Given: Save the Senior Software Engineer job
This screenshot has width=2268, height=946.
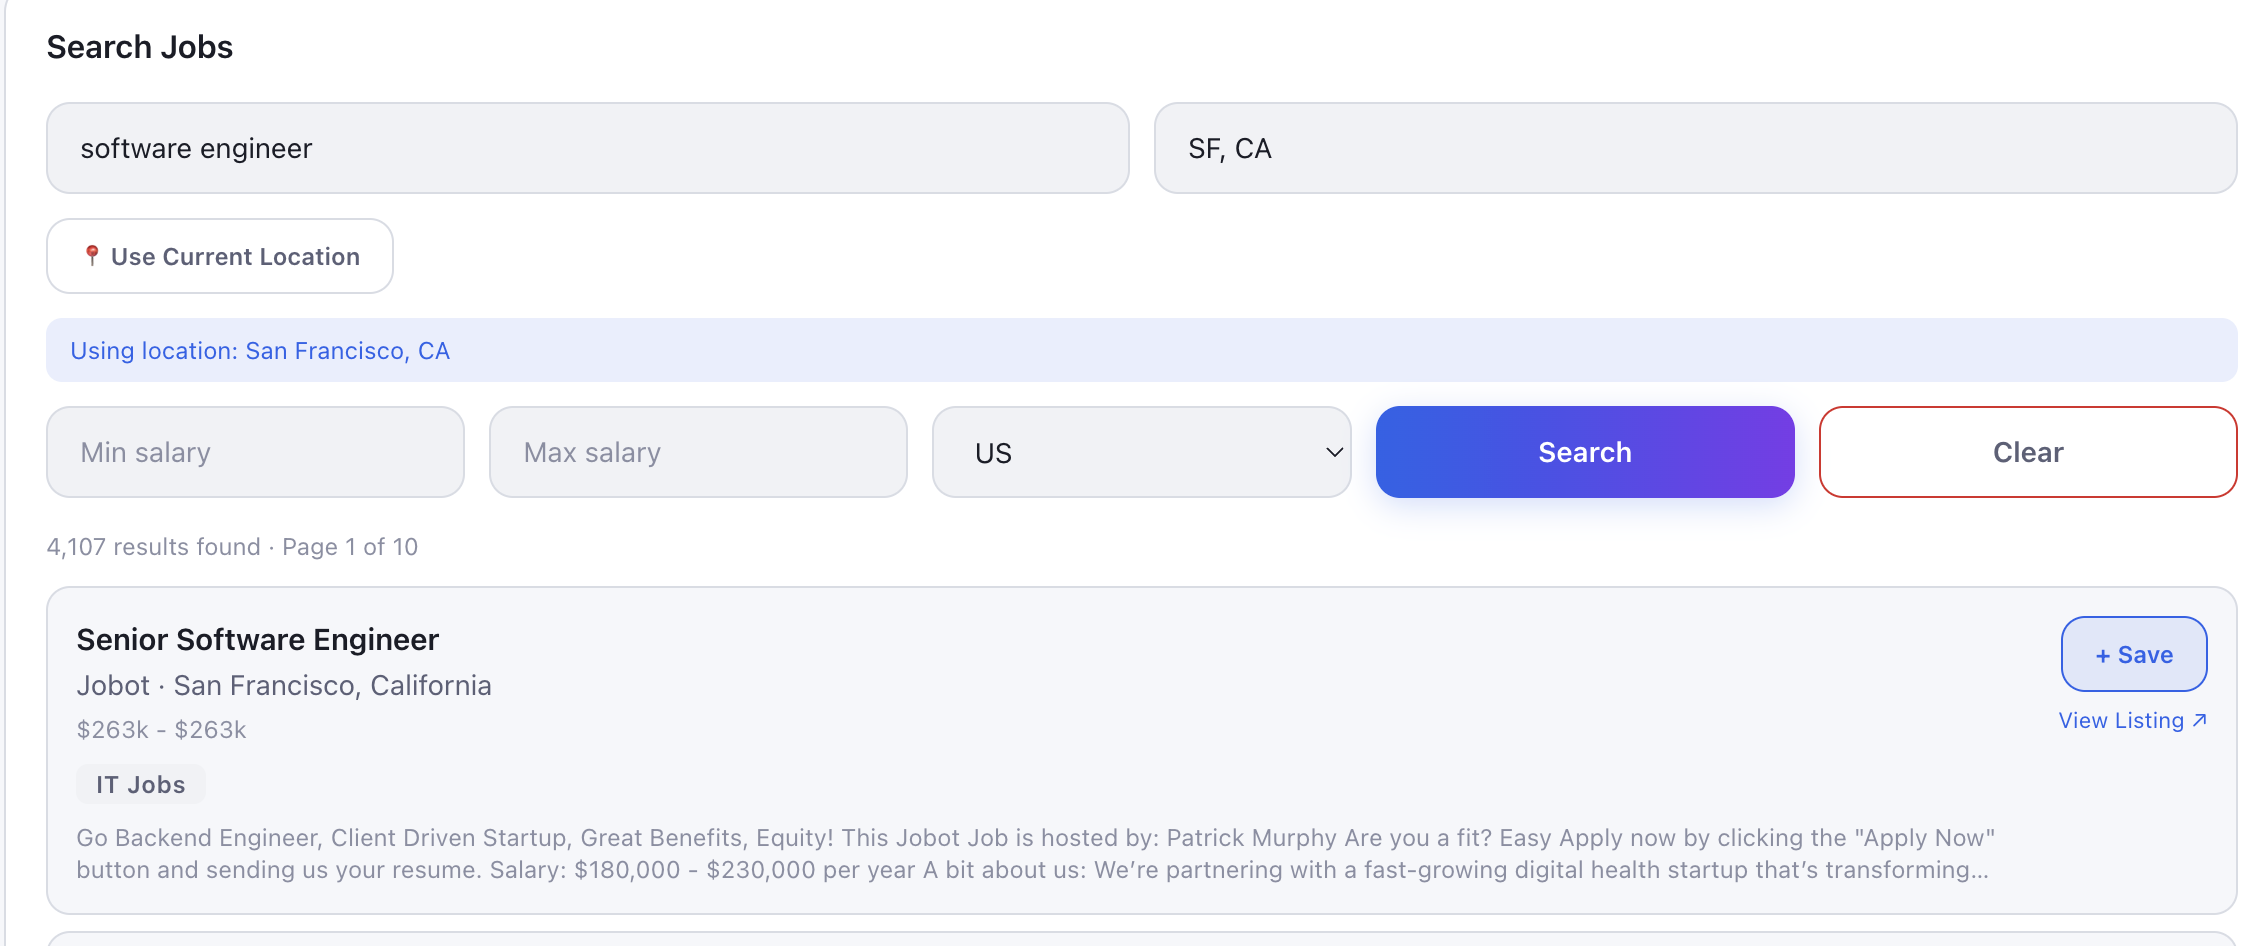Looking at the screenshot, I should click(x=2134, y=654).
